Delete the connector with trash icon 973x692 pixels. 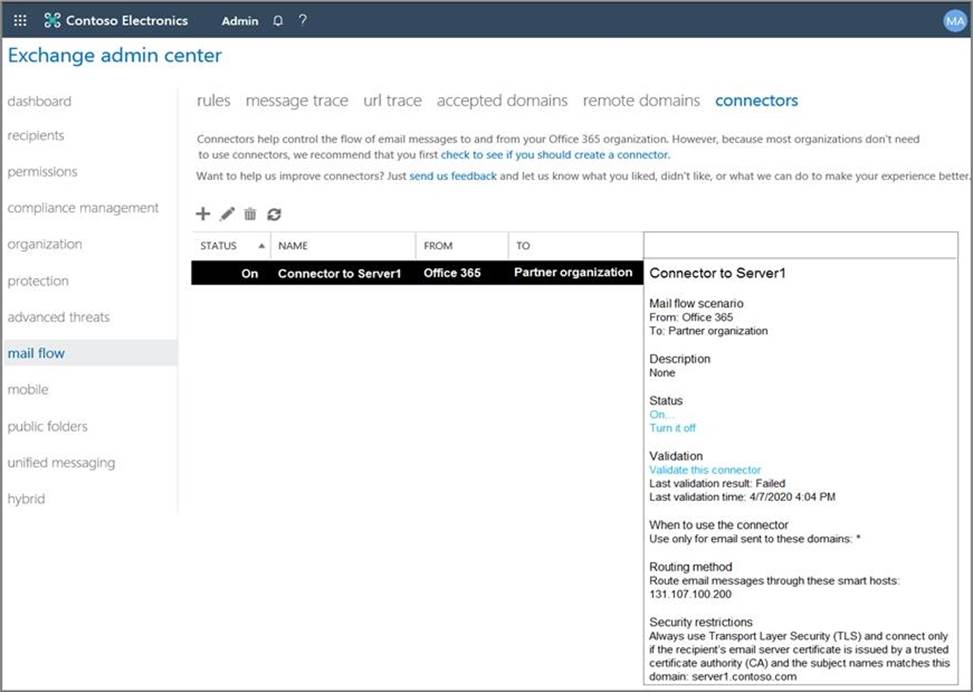click(250, 214)
